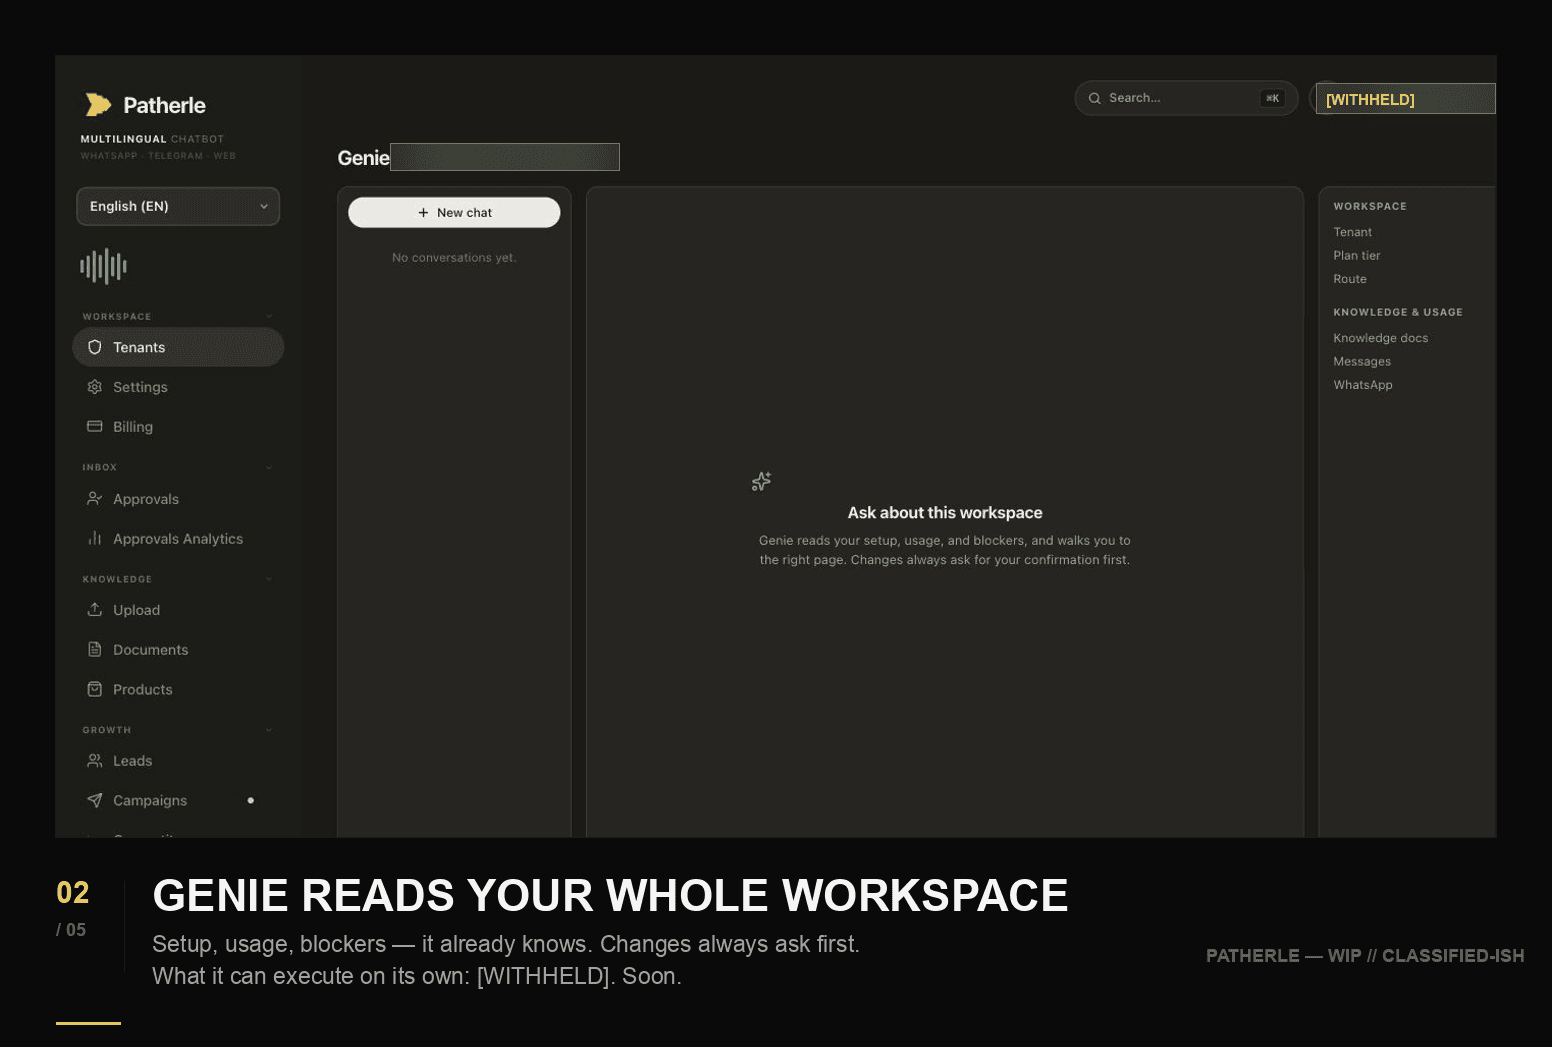
Task: Click the Settings gear icon
Action: (x=95, y=387)
